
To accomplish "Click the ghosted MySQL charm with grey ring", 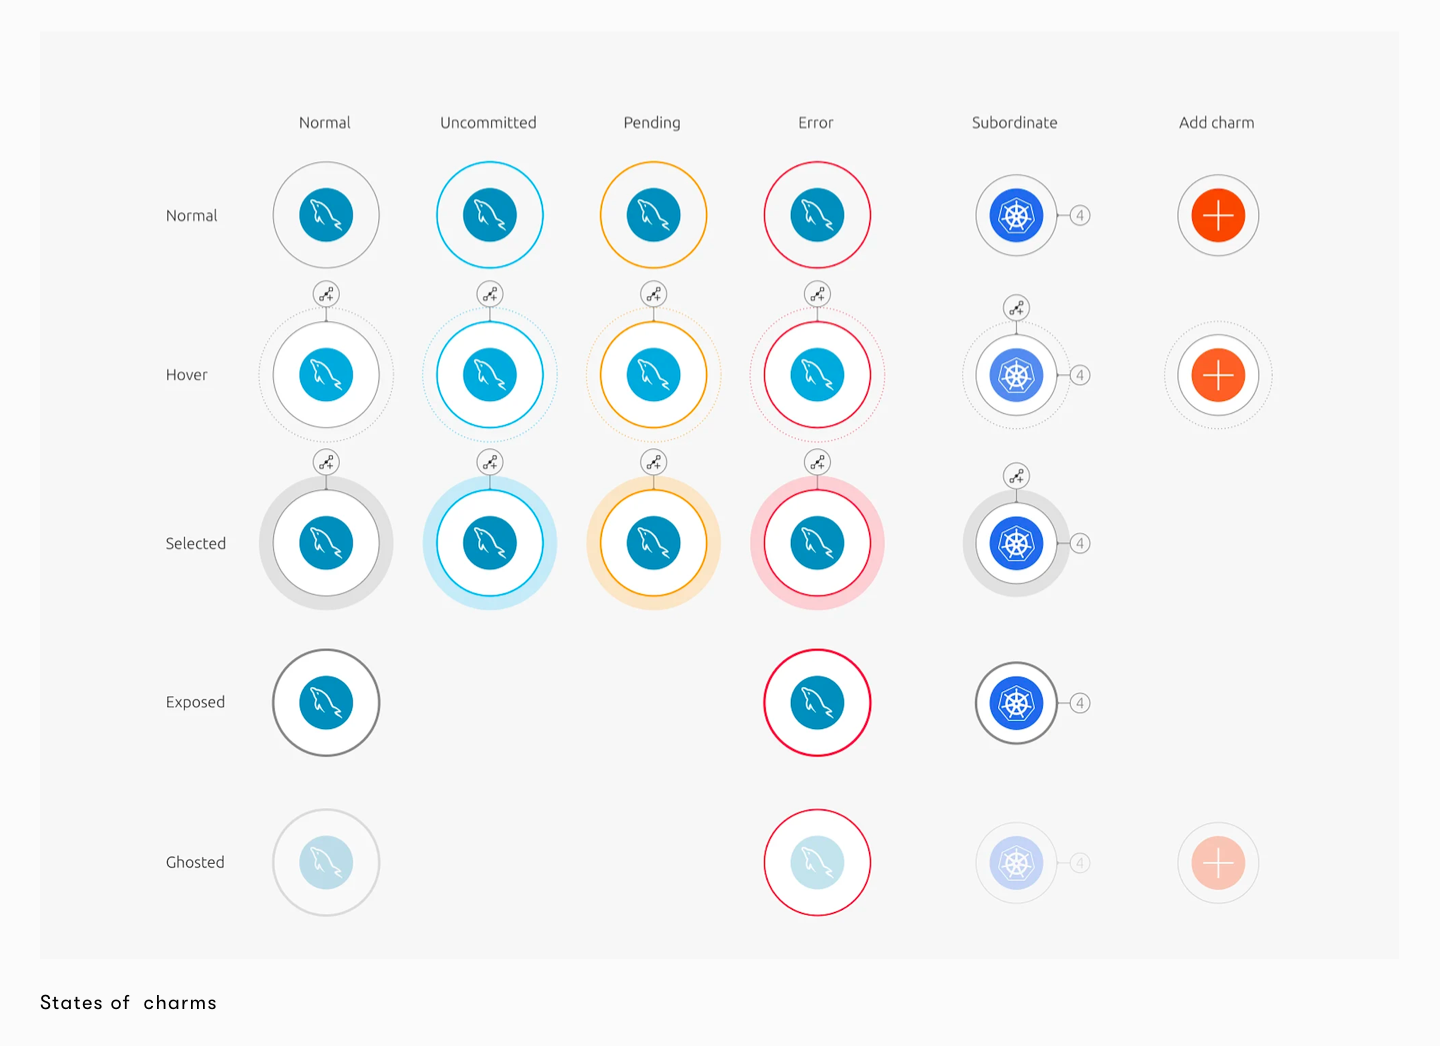I will click(326, 862).
